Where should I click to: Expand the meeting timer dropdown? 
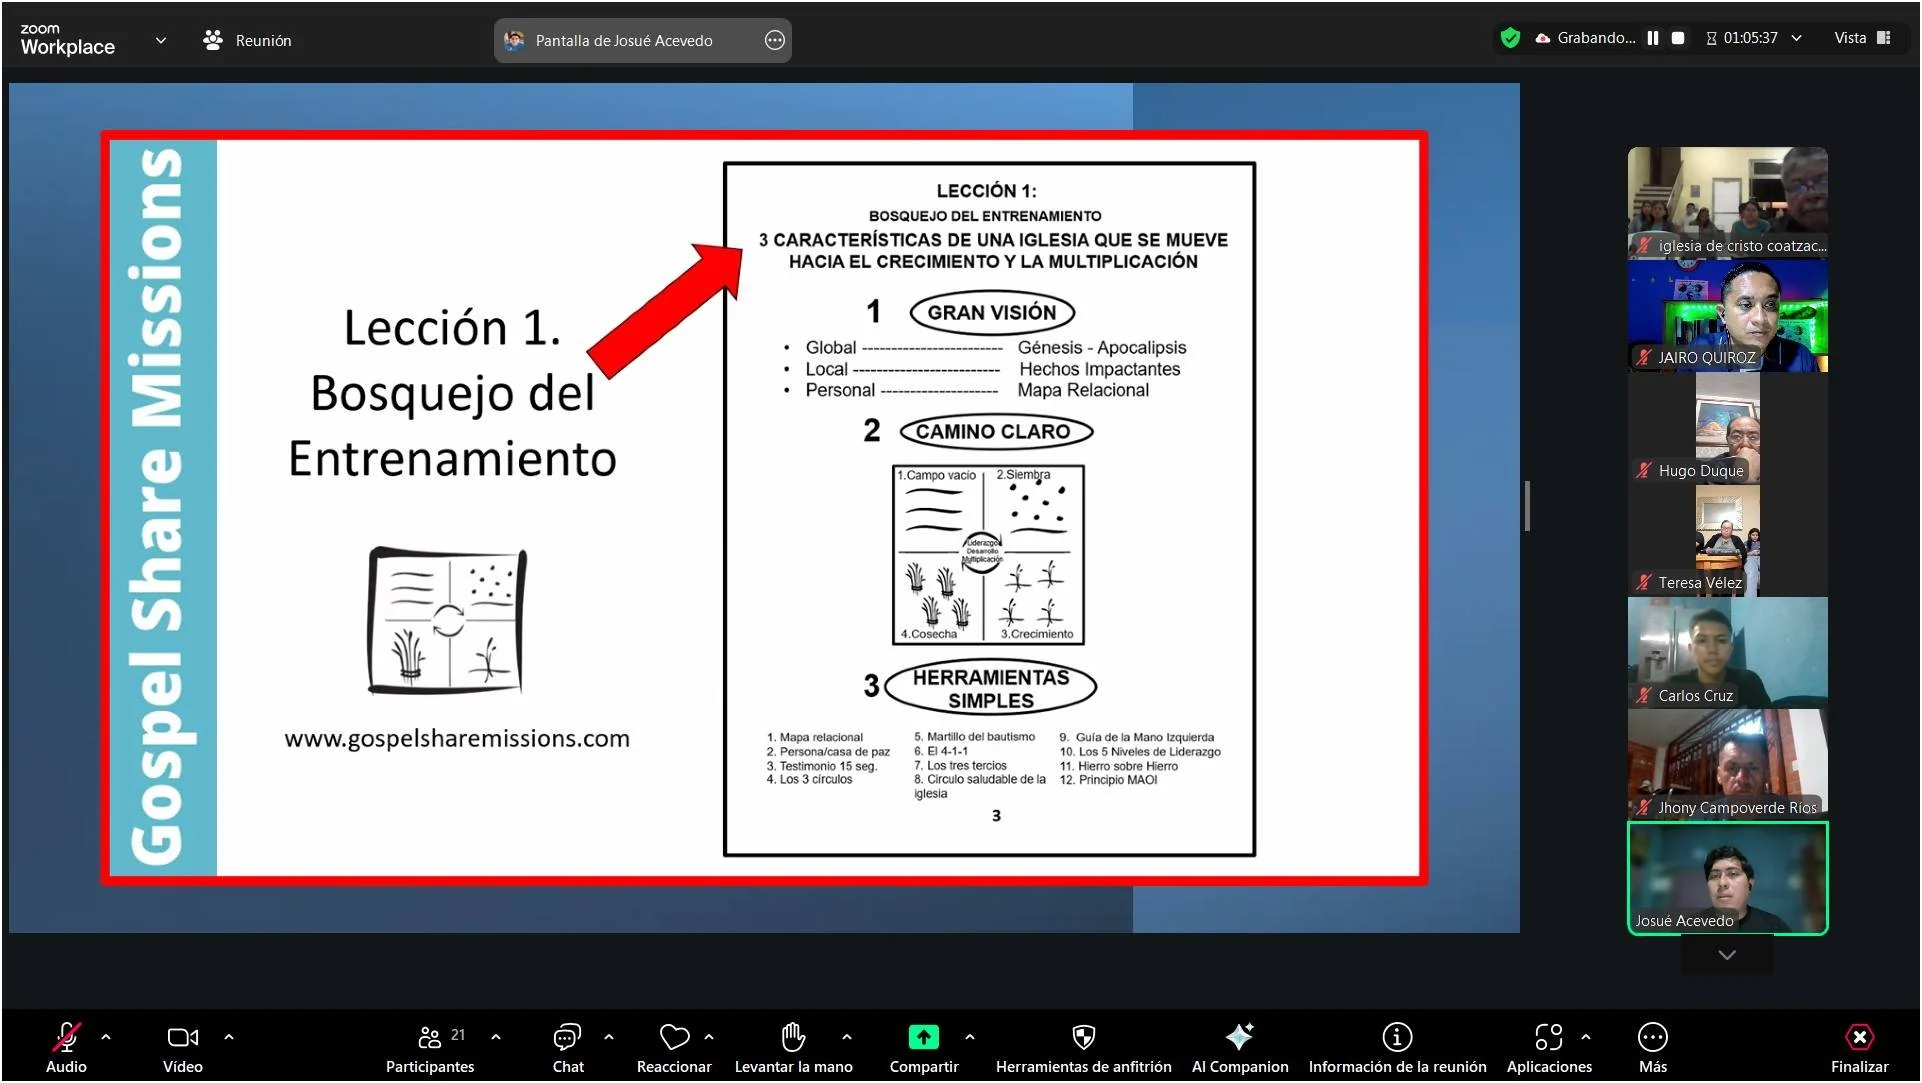pos(1797,38)
